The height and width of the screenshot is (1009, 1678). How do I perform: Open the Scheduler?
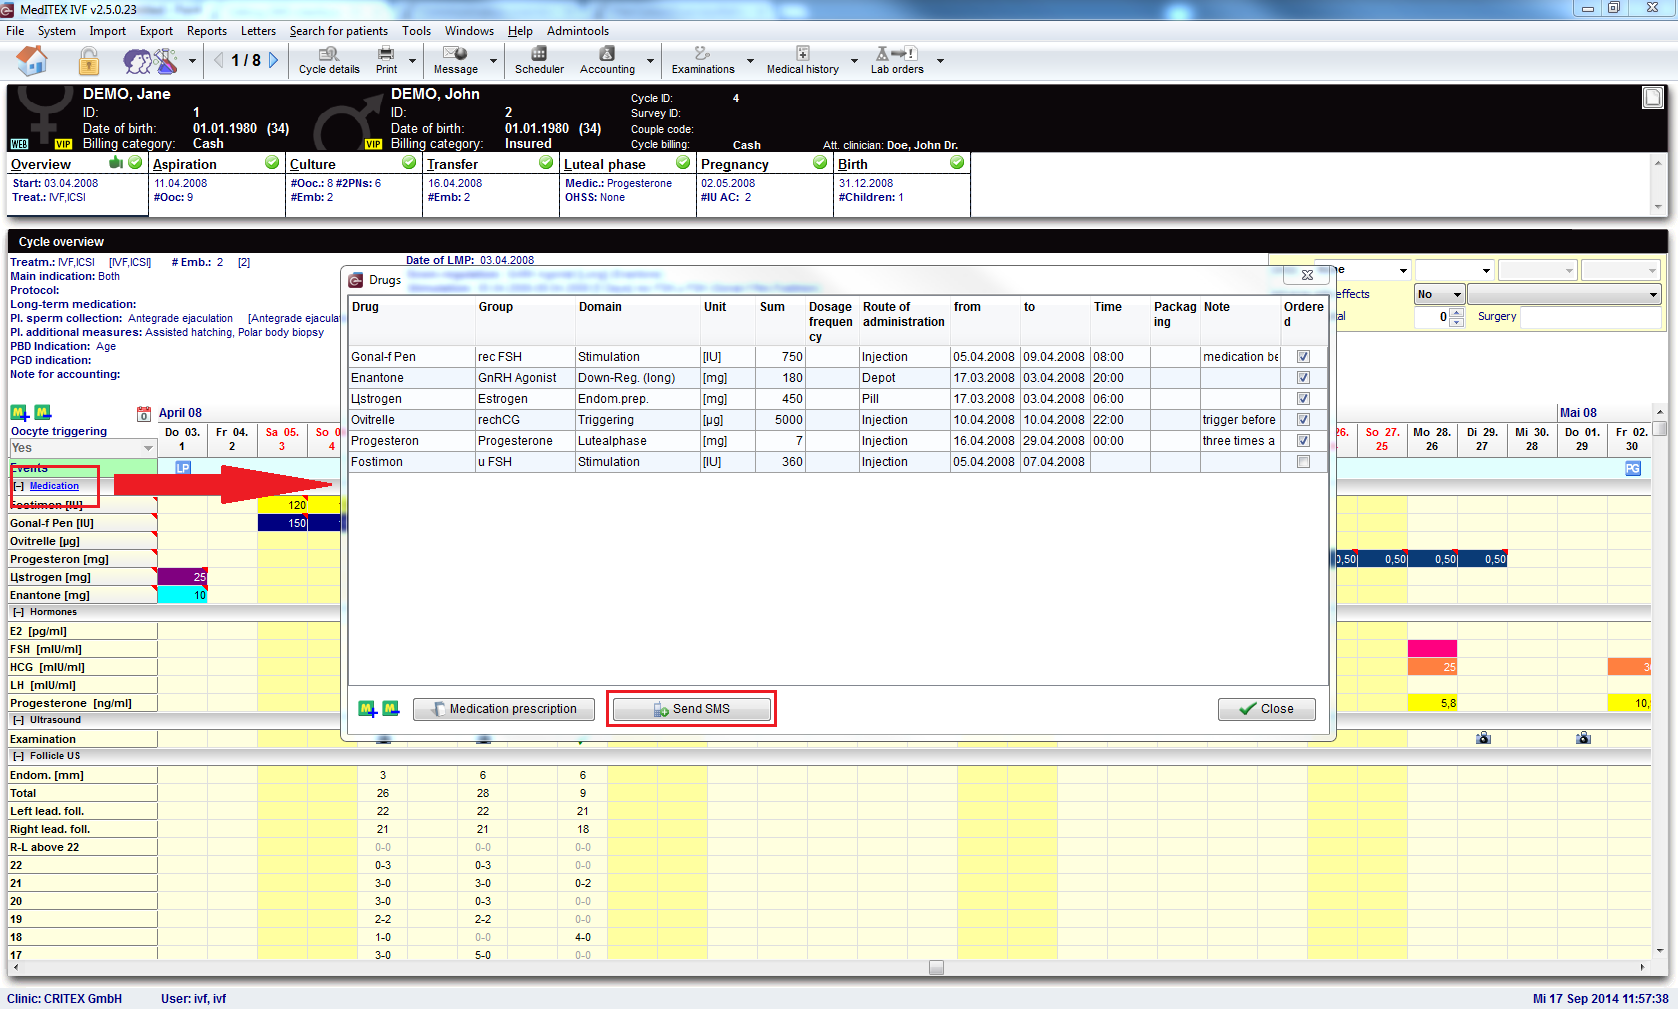coord(539,61)
